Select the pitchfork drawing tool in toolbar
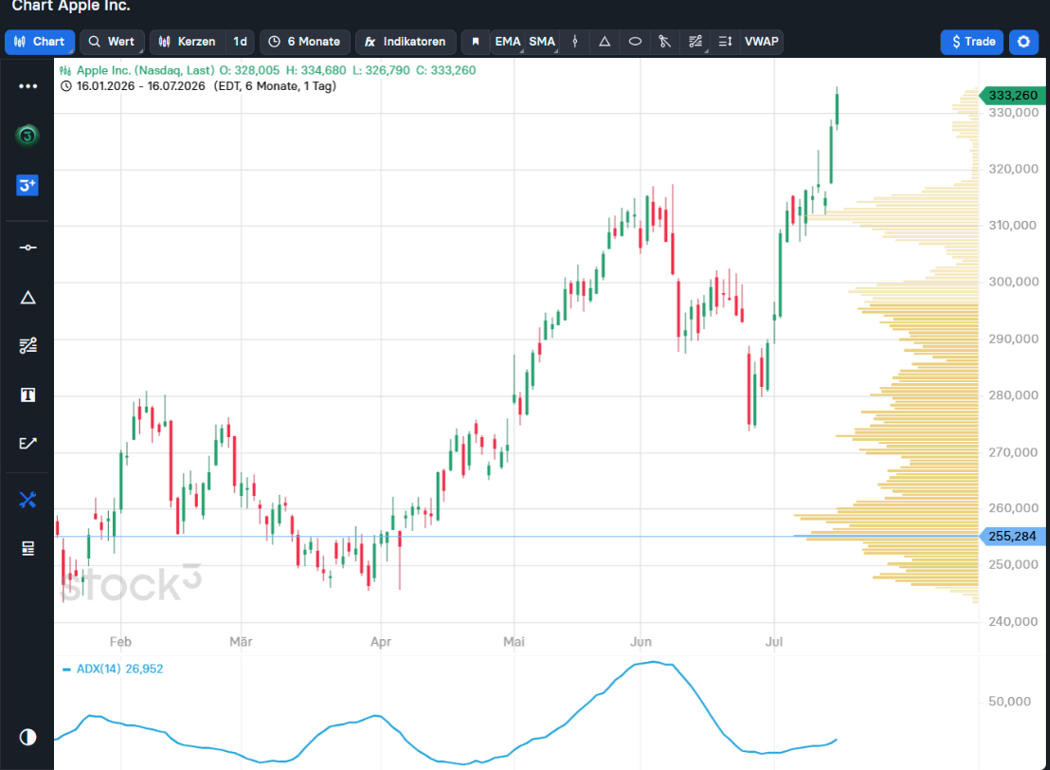Viewport: 1050px width, 770px height. click(x=664, y=42)
